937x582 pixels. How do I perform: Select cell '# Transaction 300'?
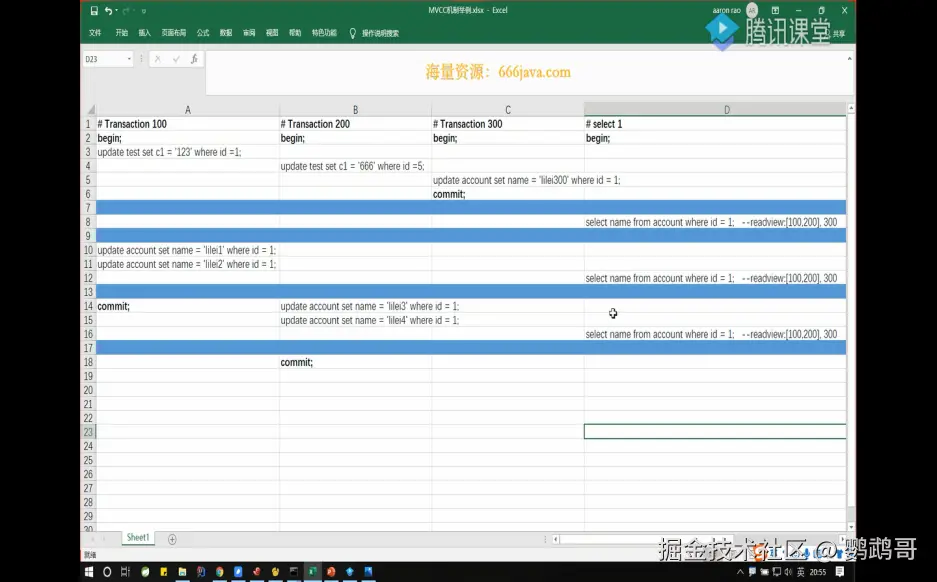coord(508,124)
